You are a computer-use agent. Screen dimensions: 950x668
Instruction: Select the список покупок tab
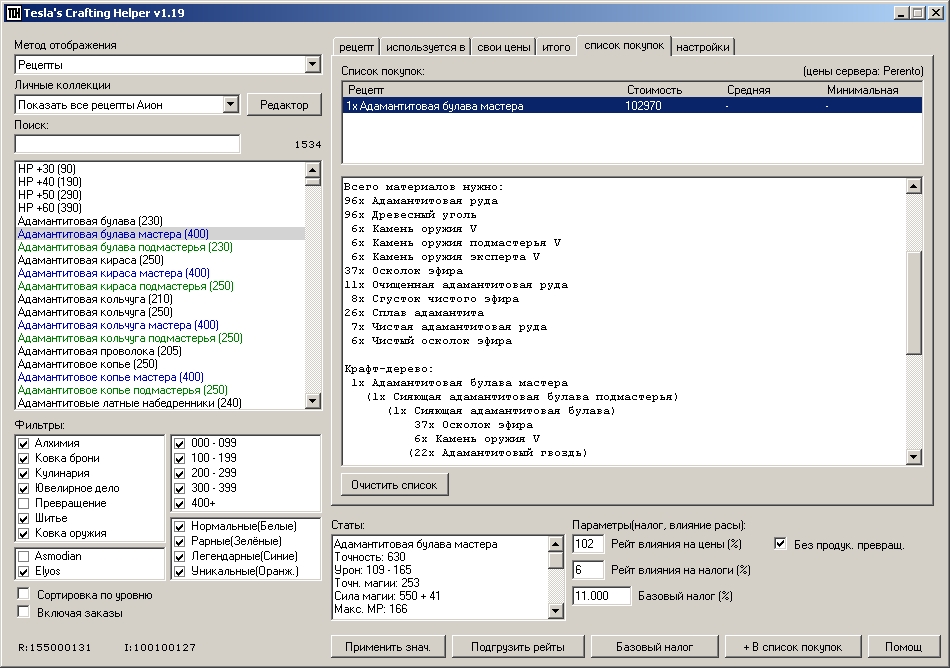[x=624, y=45]
